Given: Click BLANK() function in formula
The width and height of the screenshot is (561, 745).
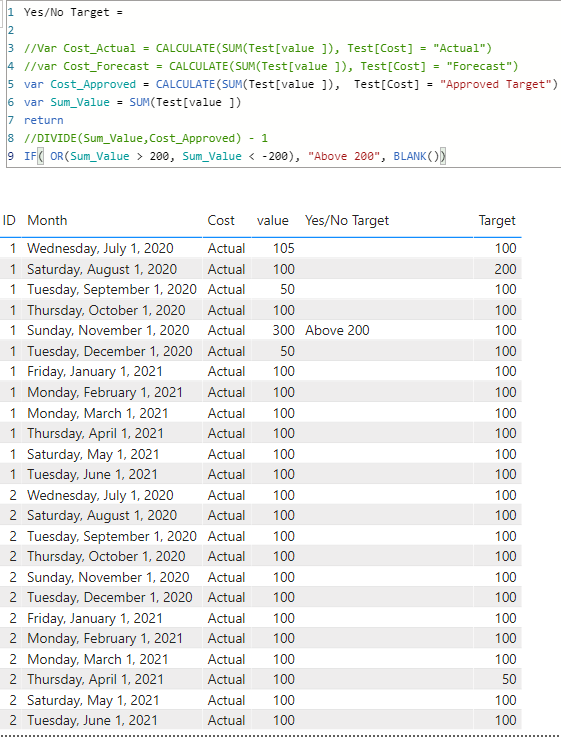Looking at the screenshot, I should tap(416, 156).
